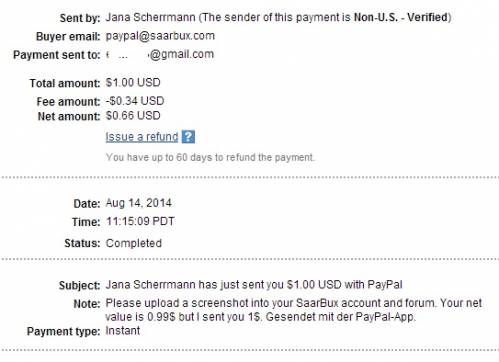Click the Subject line about $1.00 USD

[254, 285]
